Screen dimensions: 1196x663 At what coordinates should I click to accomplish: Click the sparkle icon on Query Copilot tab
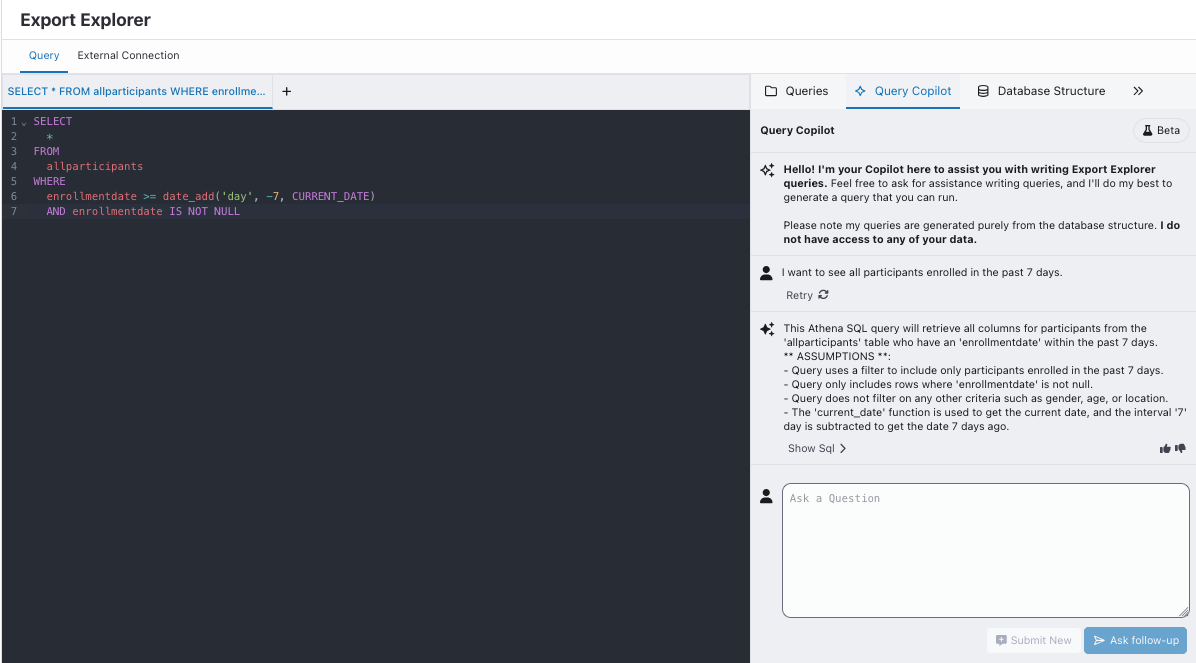tap(860, 91)
